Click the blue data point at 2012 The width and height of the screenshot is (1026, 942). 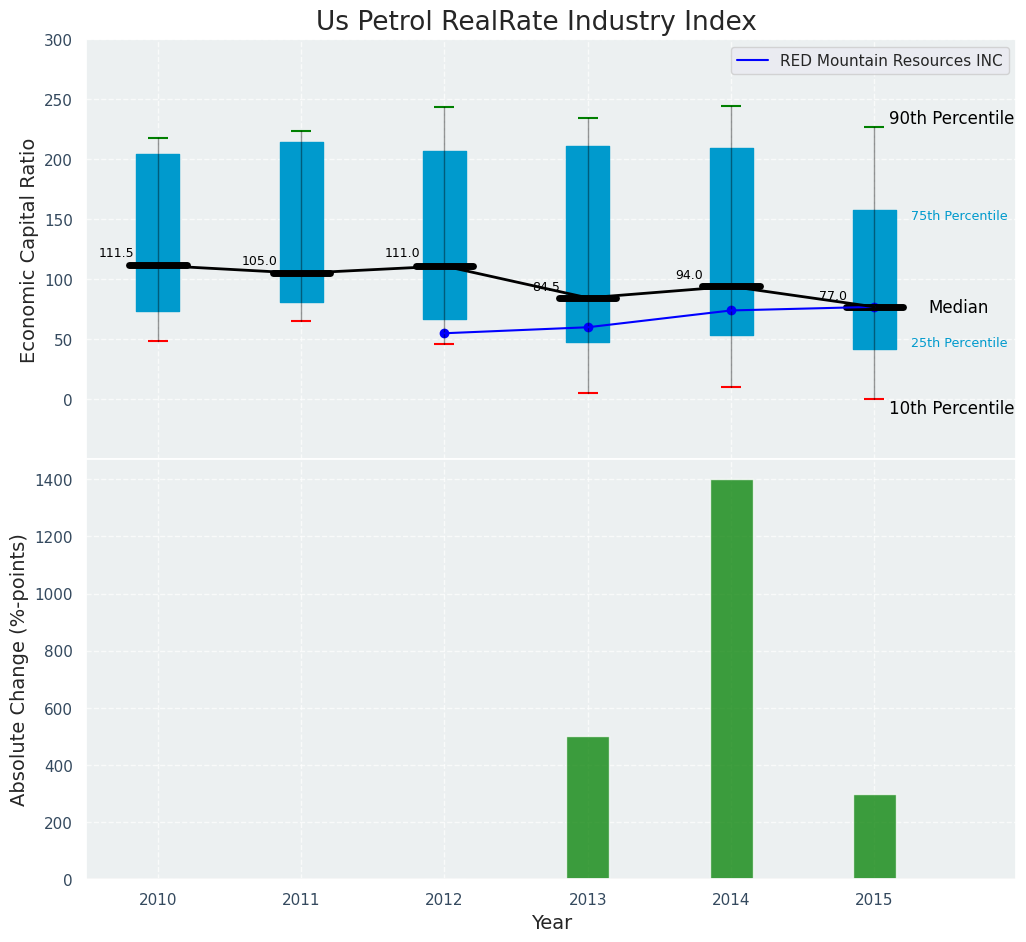[x=444, y=334]
